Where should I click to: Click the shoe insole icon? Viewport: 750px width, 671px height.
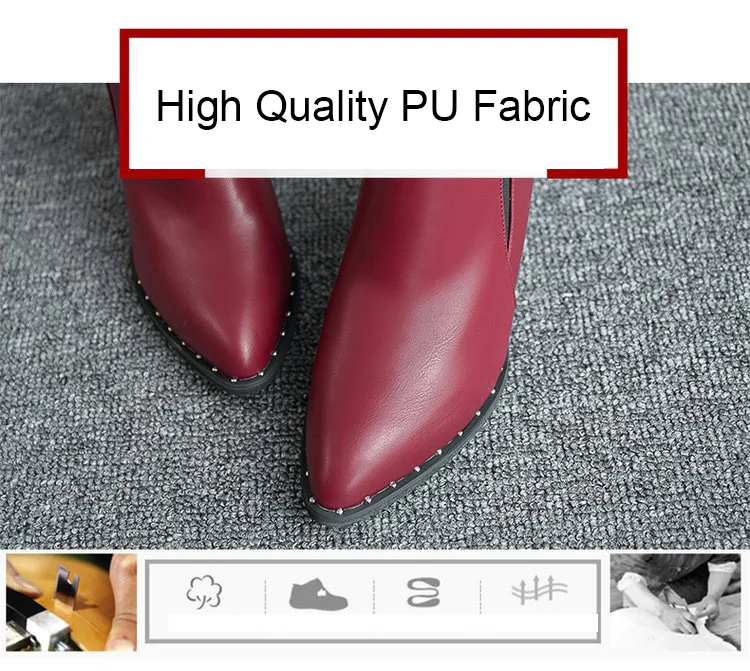(424, 593)
